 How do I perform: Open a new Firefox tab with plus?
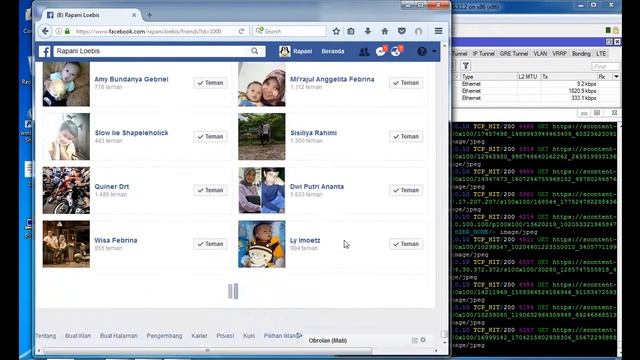coord(149,15)
